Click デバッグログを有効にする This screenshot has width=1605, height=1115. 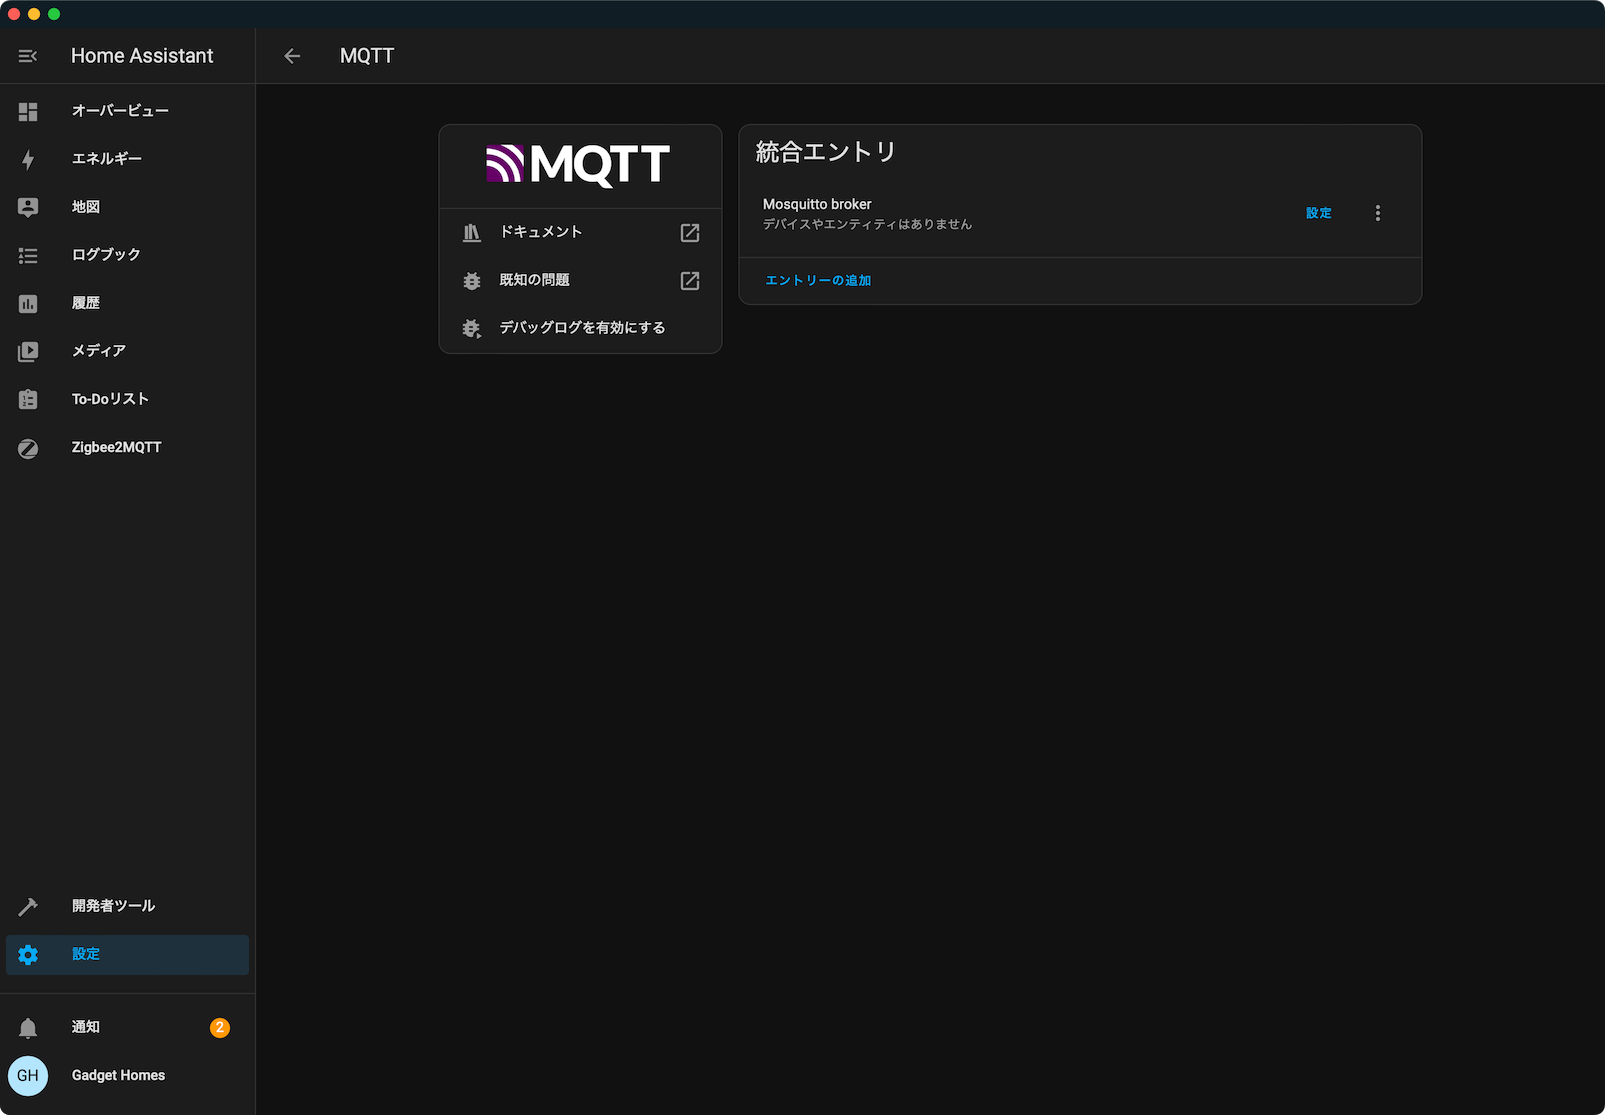[580, 328]
